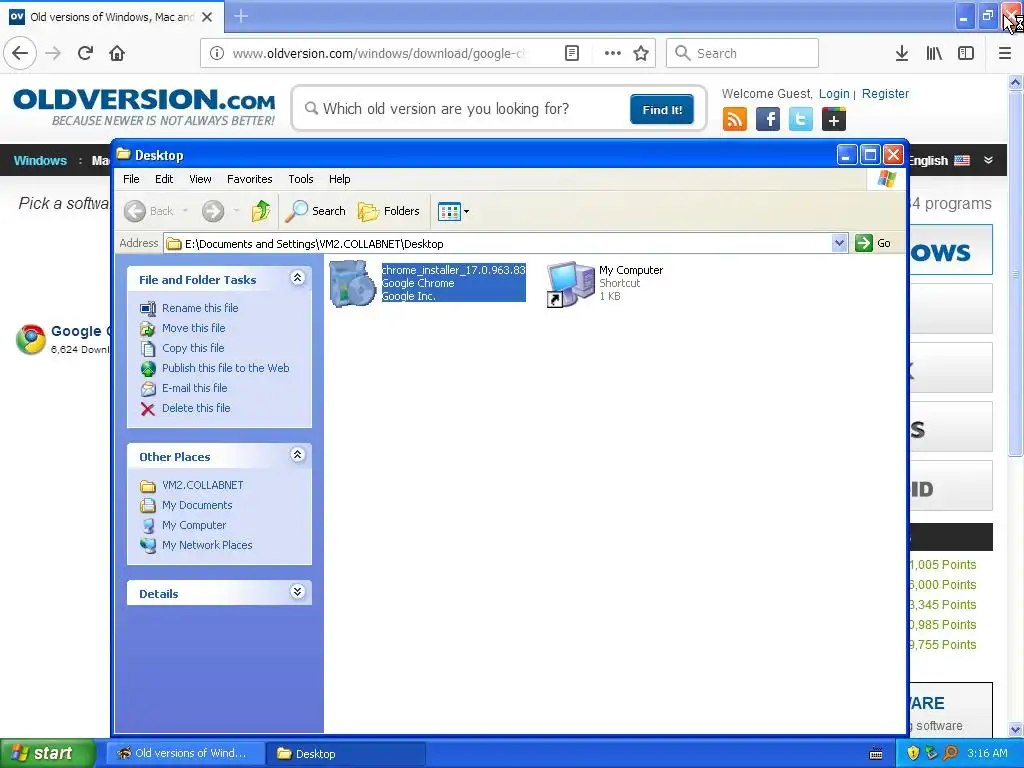Toggle reader view icon in URL bar
1024x768 pixels.
(572, 53)
